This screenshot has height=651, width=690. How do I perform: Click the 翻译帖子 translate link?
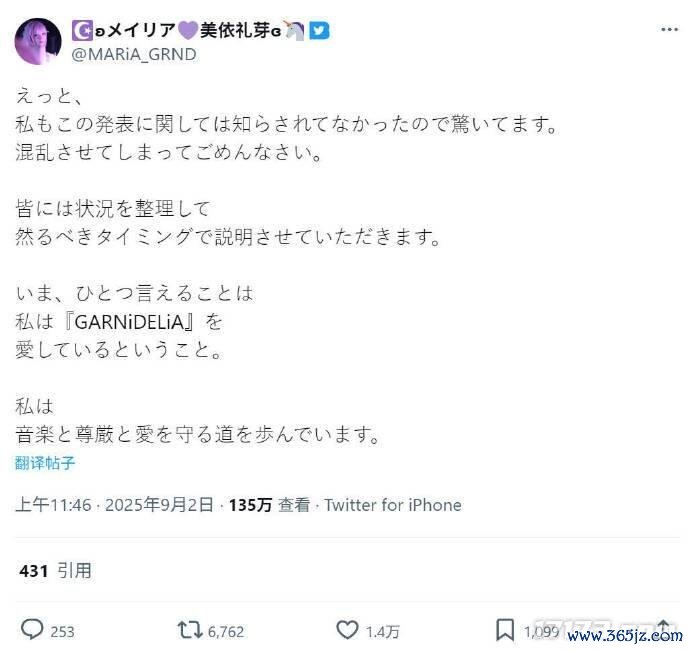point(45,463)
